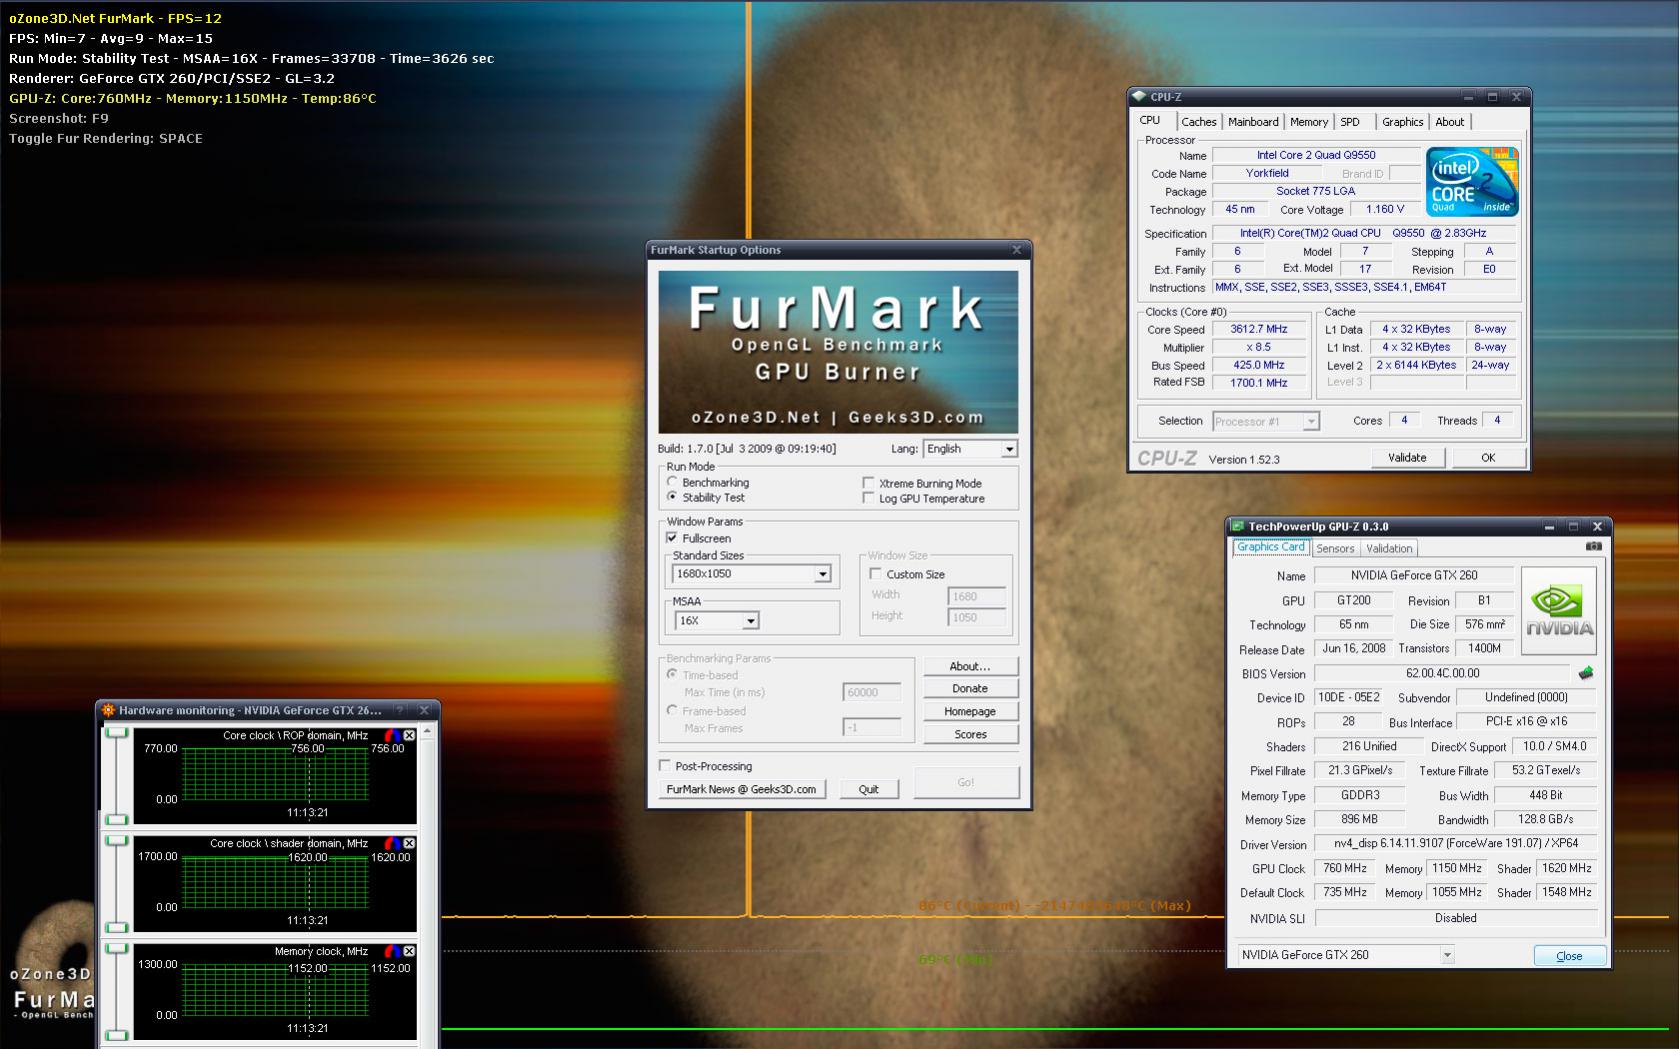
Task: Select the Time-based benchmarking option
Action: click(672, 675)
